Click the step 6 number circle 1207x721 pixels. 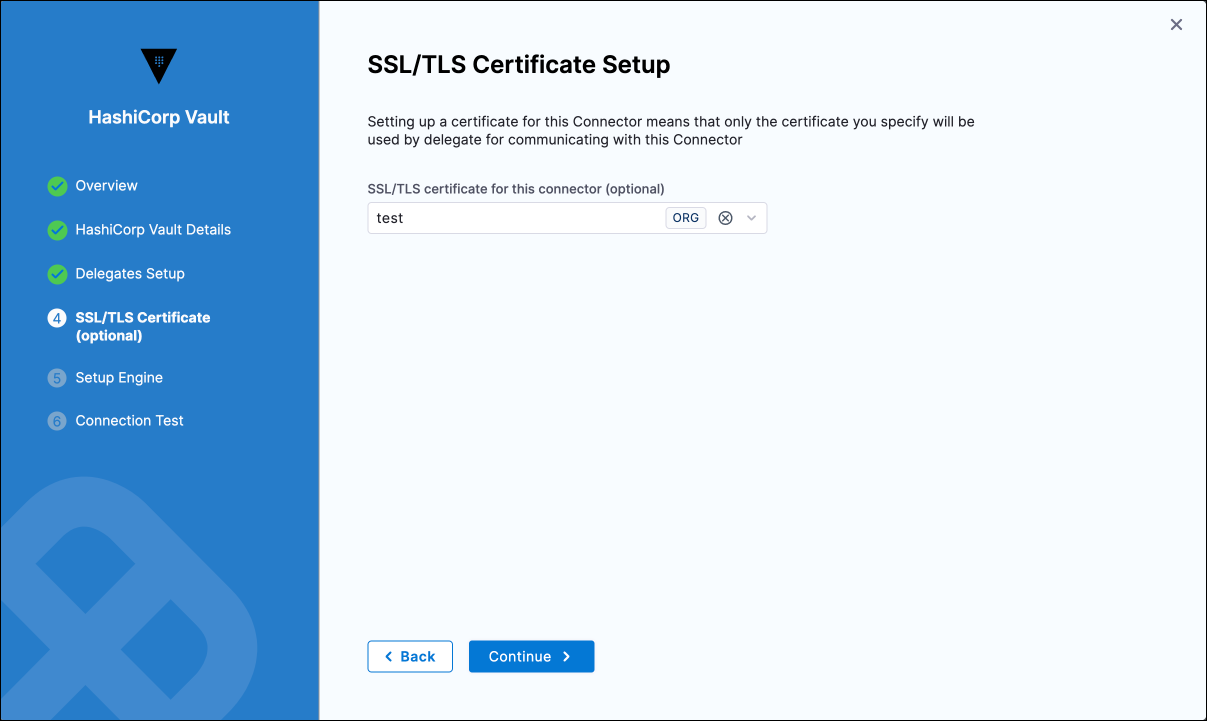tap(57, 421)
